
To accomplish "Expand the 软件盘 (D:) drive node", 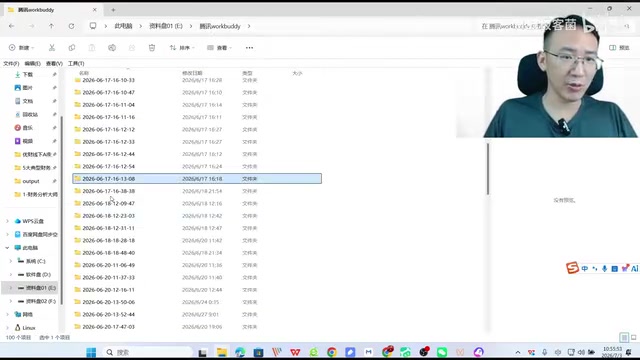I will tap(11, 274).
